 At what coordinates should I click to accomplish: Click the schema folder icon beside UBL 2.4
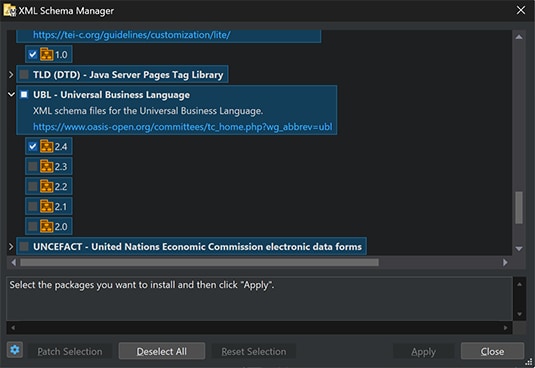(47, 146)
